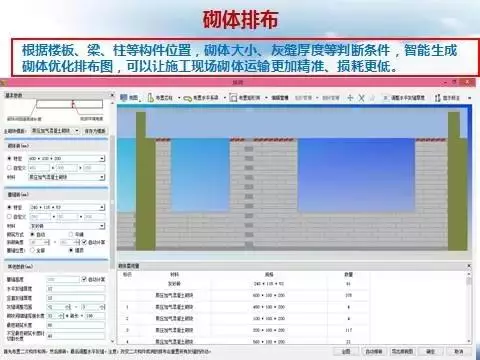Open the masonry block material dropdown
480x360 pixels.
tap(67, 177)
